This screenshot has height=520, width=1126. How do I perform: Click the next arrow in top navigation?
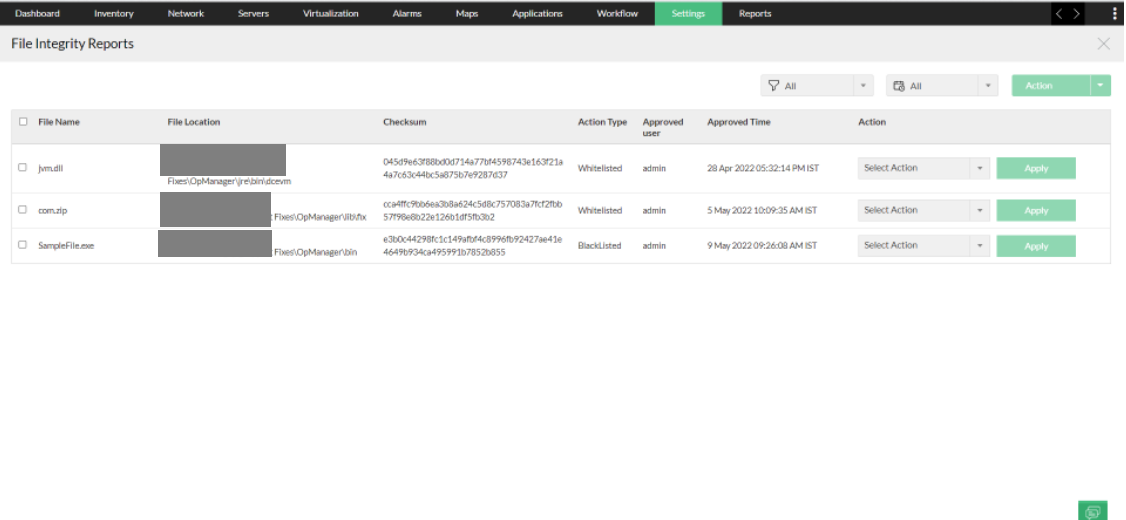point(1076,13)
